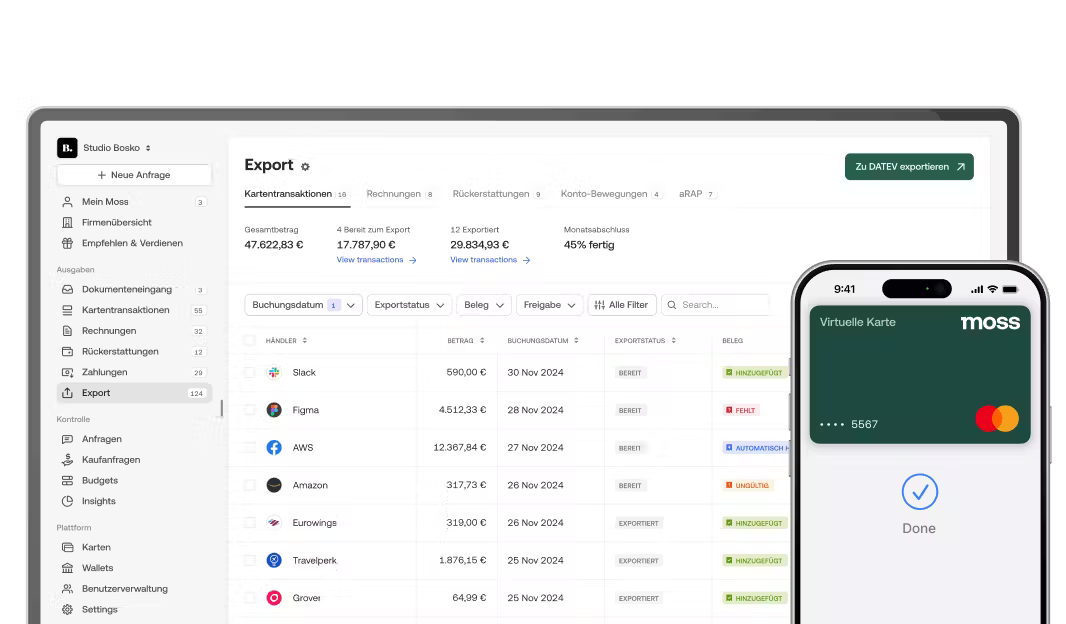This screenshot has height=624, width=1066.
Task: Click the Benutzerverwaltung users icon
Action: tap(67, 589)
